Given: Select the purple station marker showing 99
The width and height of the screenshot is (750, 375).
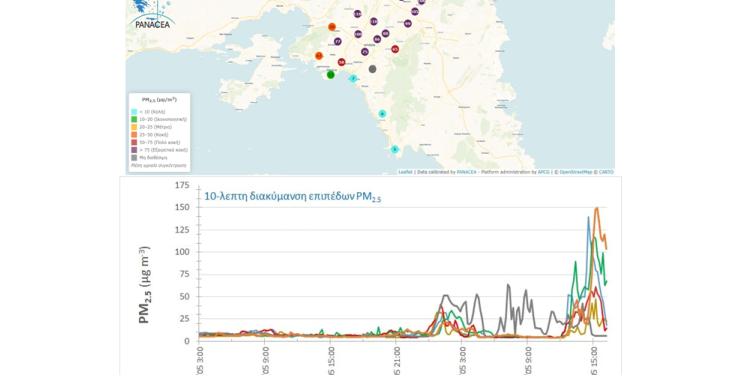Looking at the screenshot, I should pyautogui.click(x=408, y=23).
